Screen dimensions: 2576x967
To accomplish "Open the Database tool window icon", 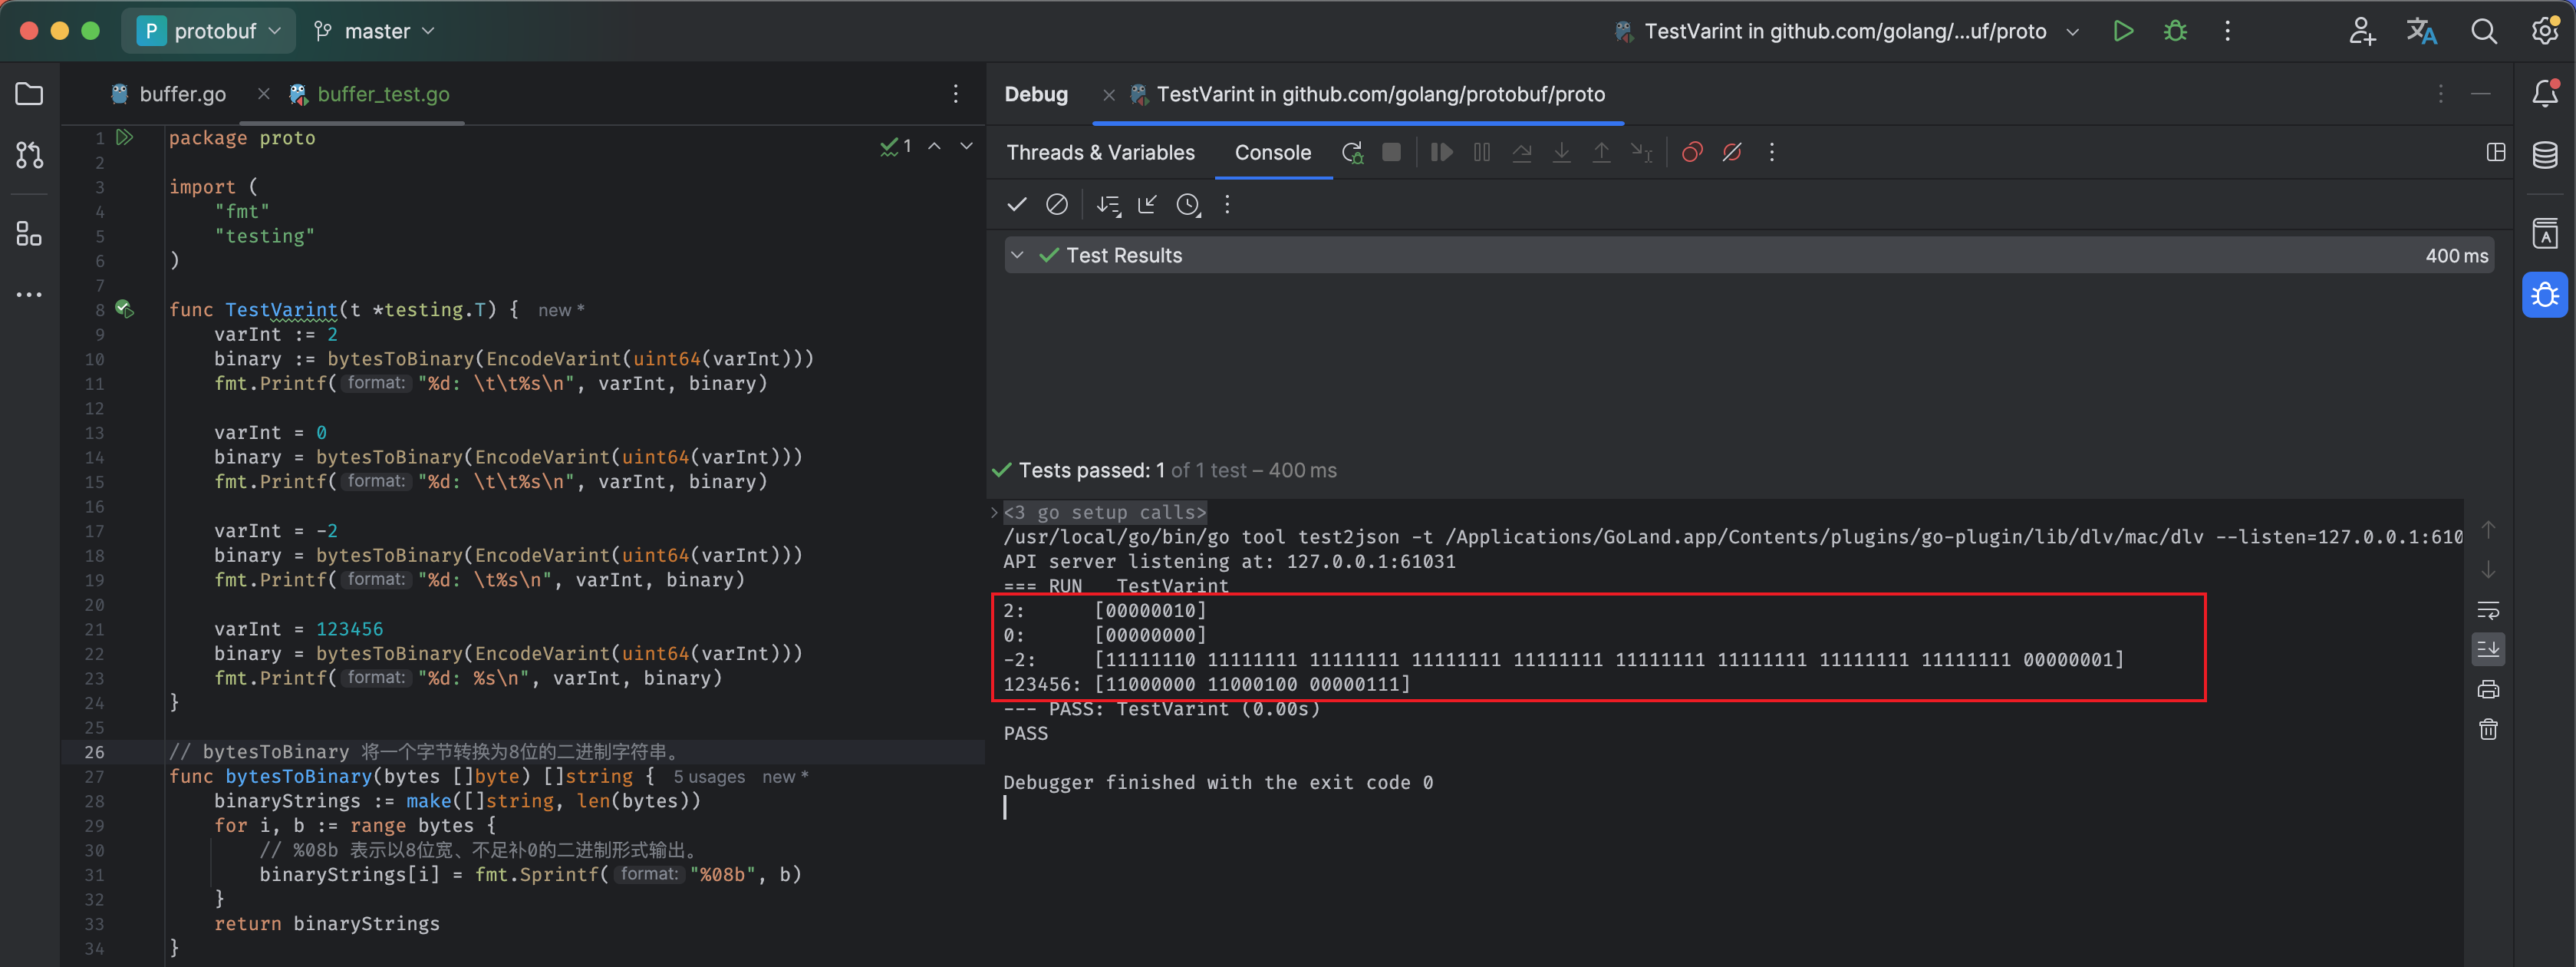I will 2545,155.
